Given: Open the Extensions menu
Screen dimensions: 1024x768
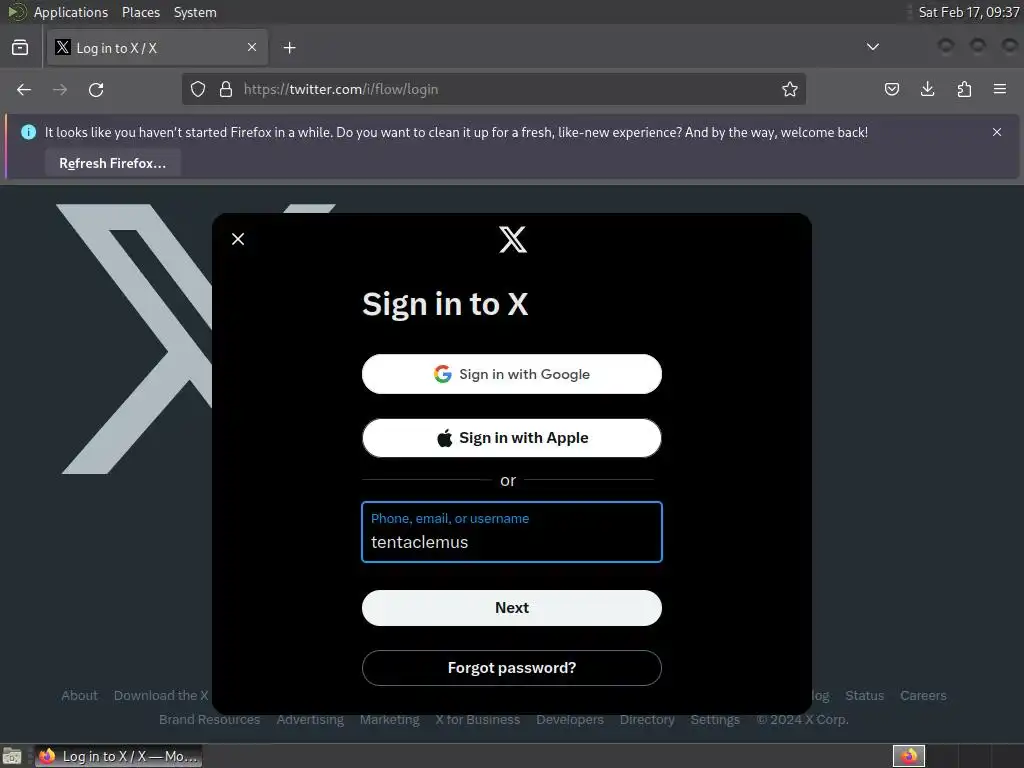Looking at the screenshot, I should point(964,89).
